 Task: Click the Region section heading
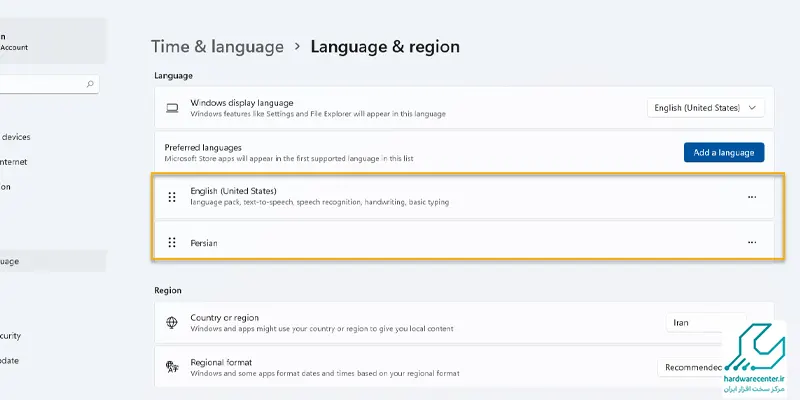coord(168,290)
